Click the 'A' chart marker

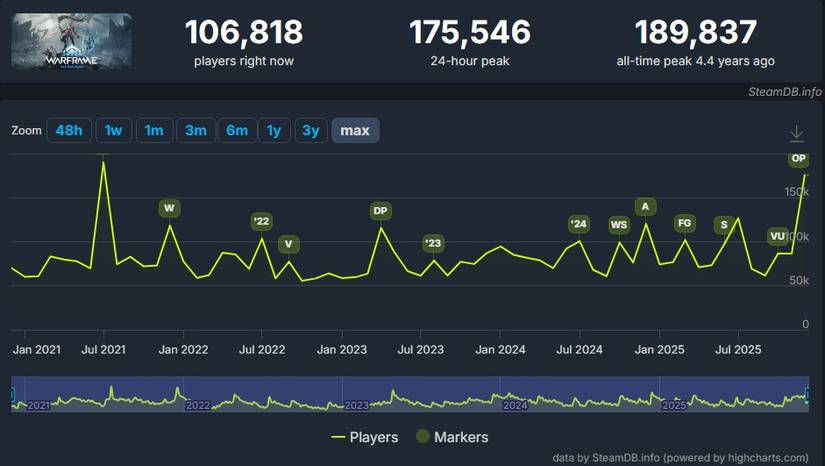[645, 207]
